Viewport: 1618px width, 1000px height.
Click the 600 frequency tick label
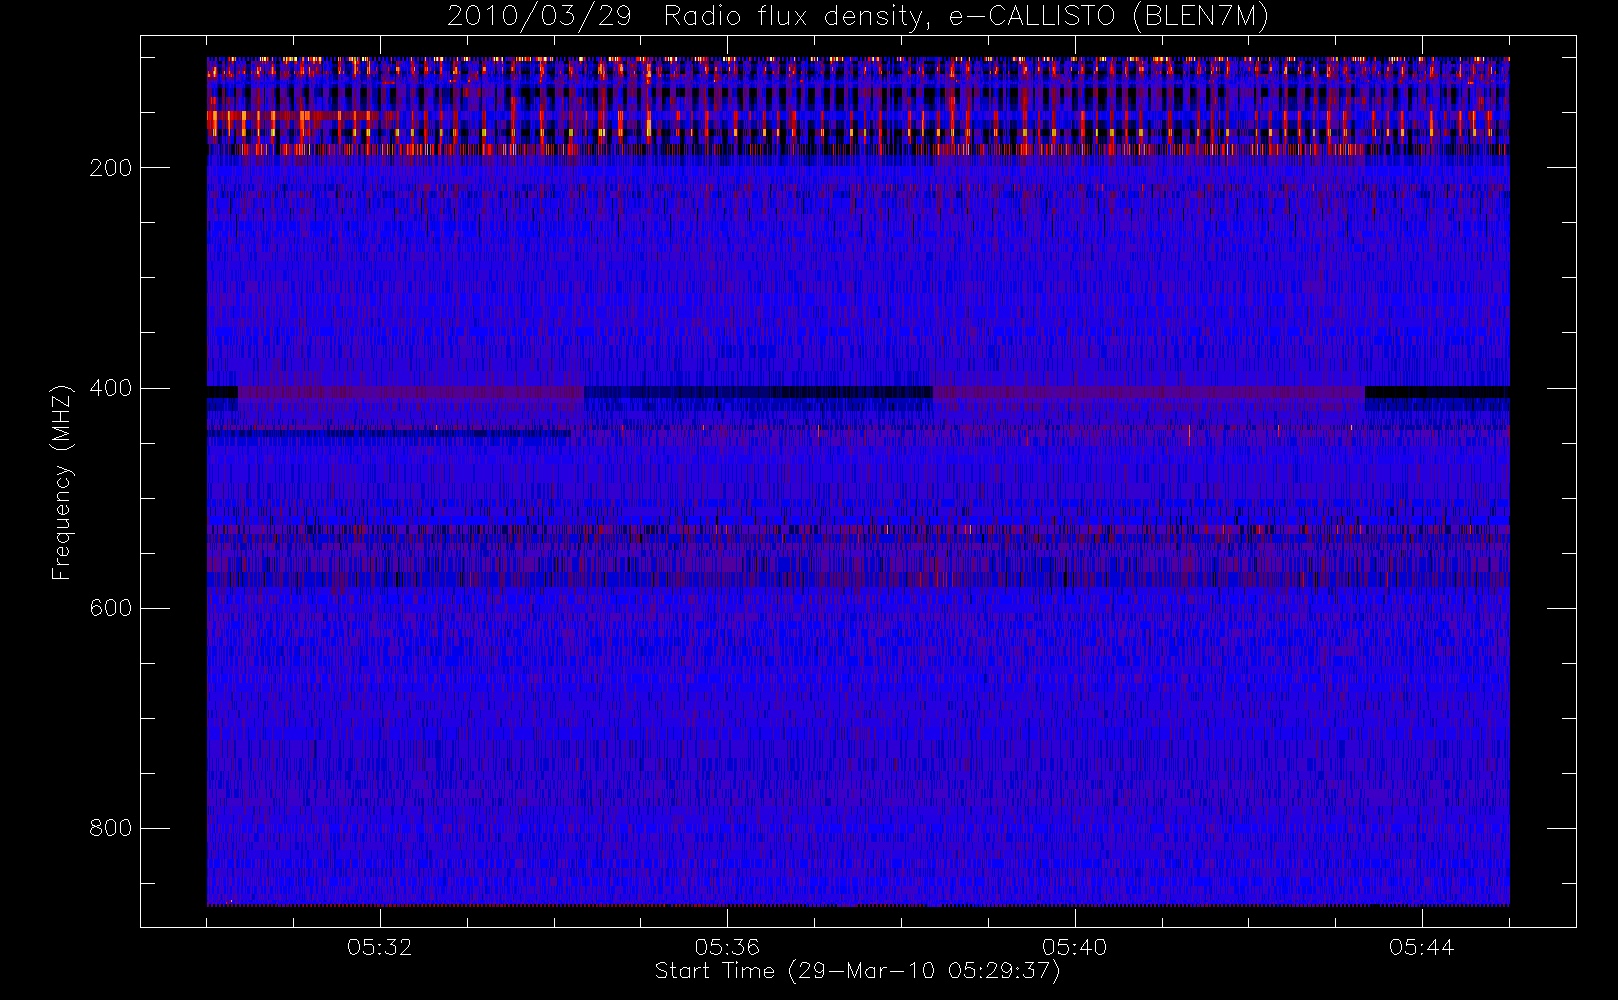[x=111, y=608]
